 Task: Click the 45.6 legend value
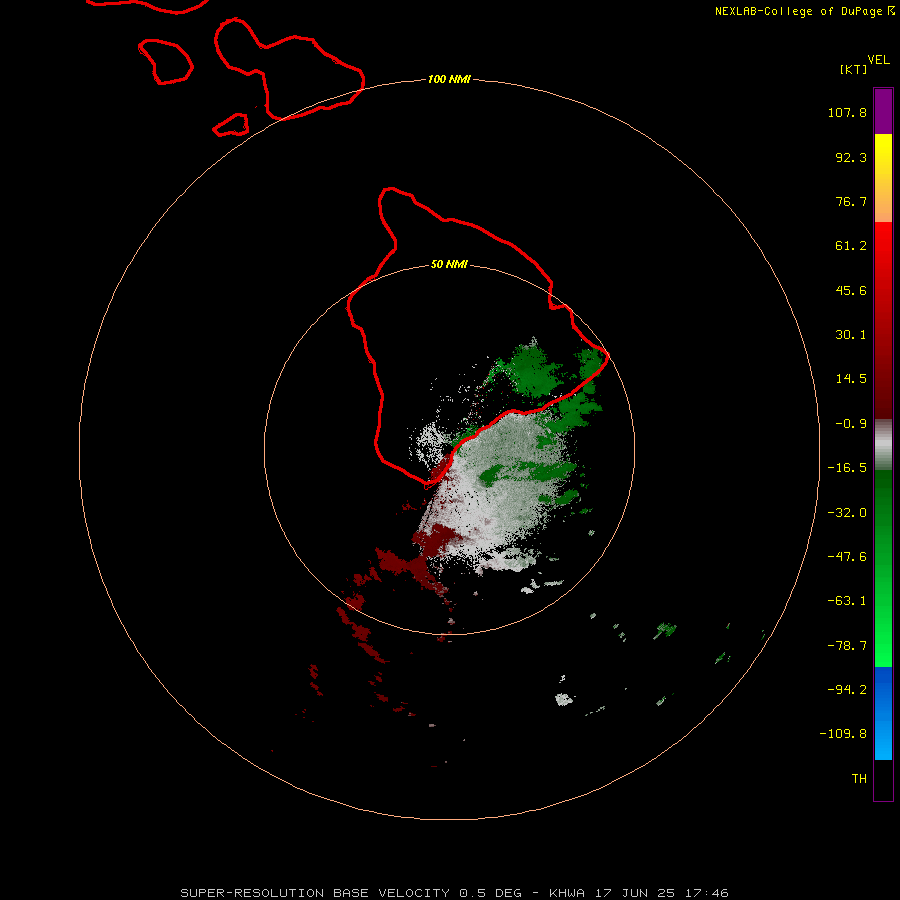click(x=851, y=290)
